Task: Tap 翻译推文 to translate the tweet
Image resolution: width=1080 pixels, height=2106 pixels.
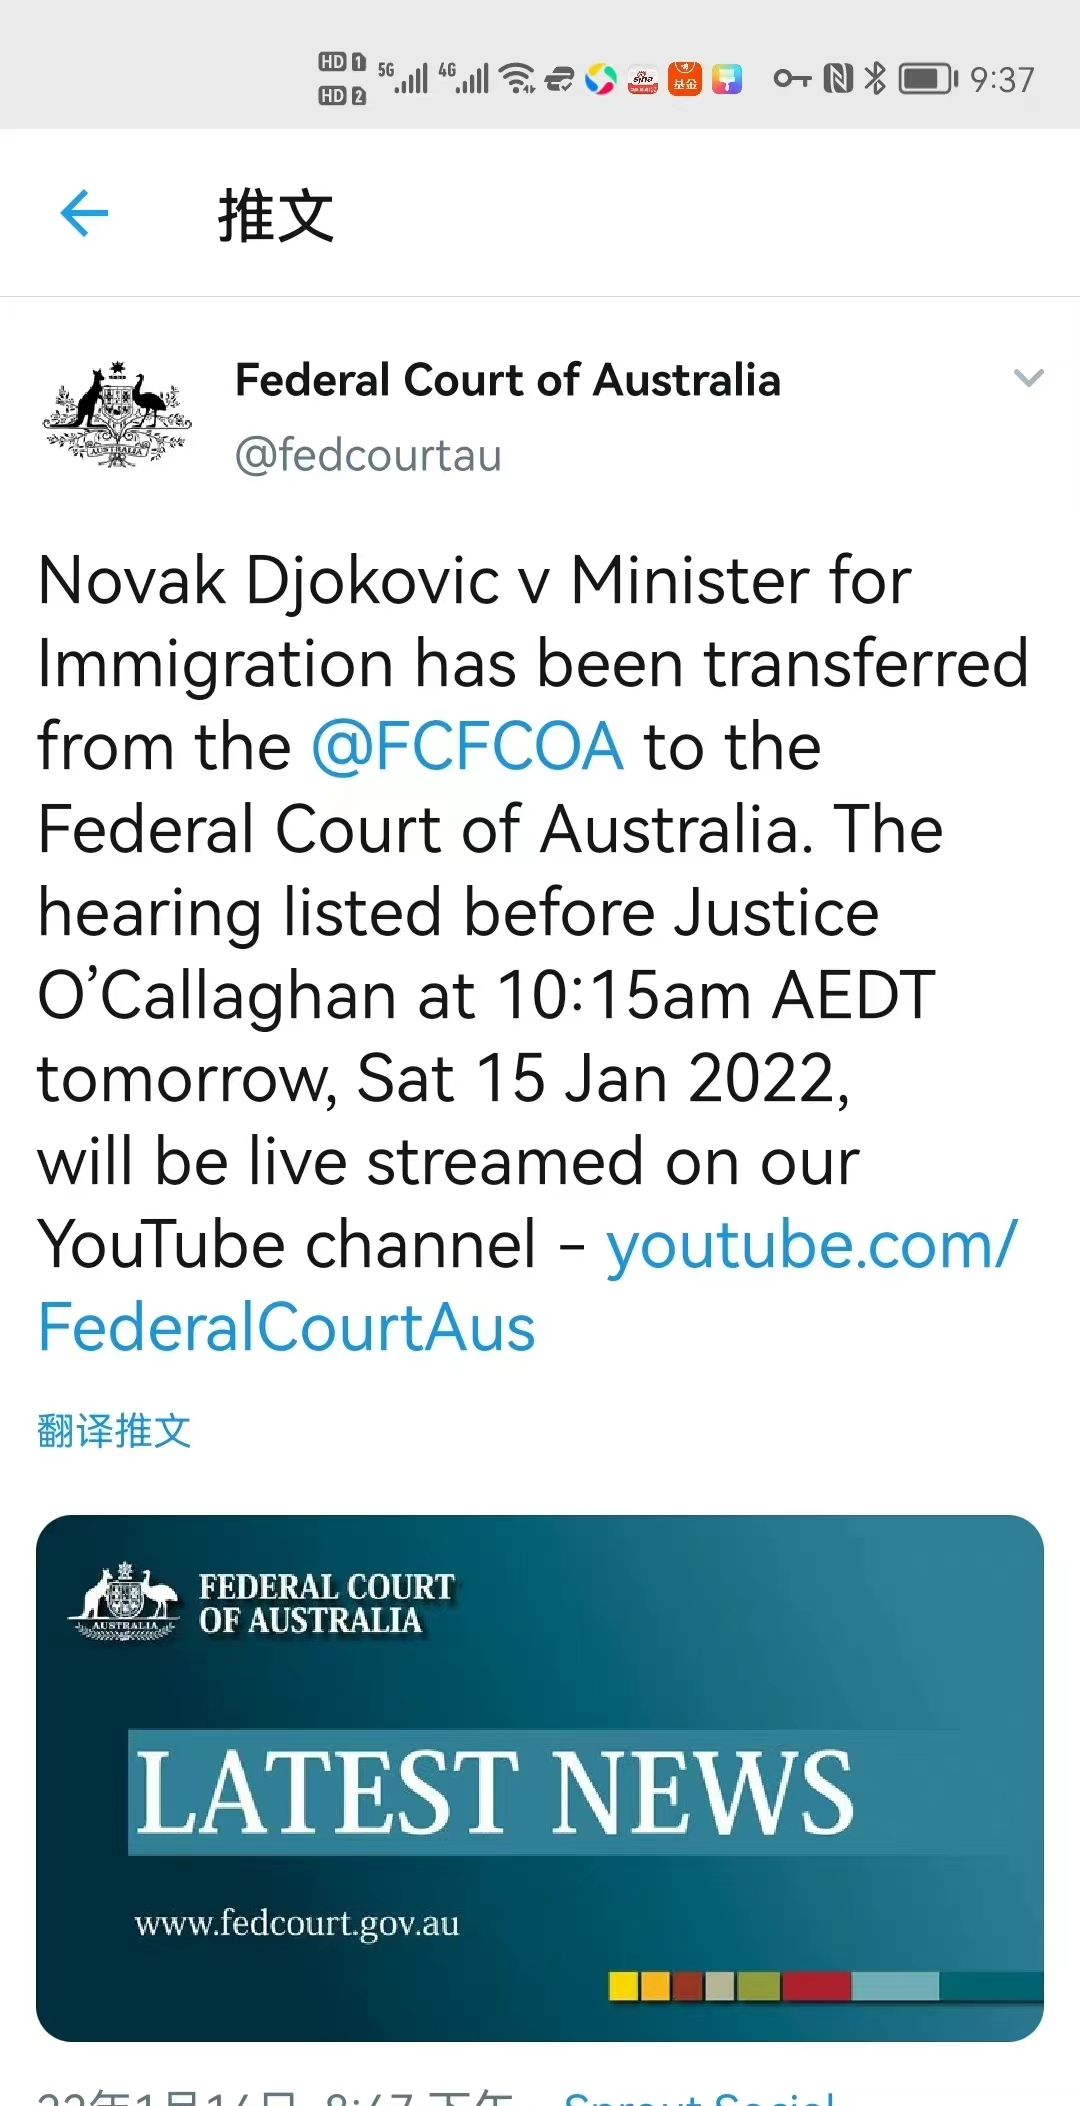Action: 114,1430
